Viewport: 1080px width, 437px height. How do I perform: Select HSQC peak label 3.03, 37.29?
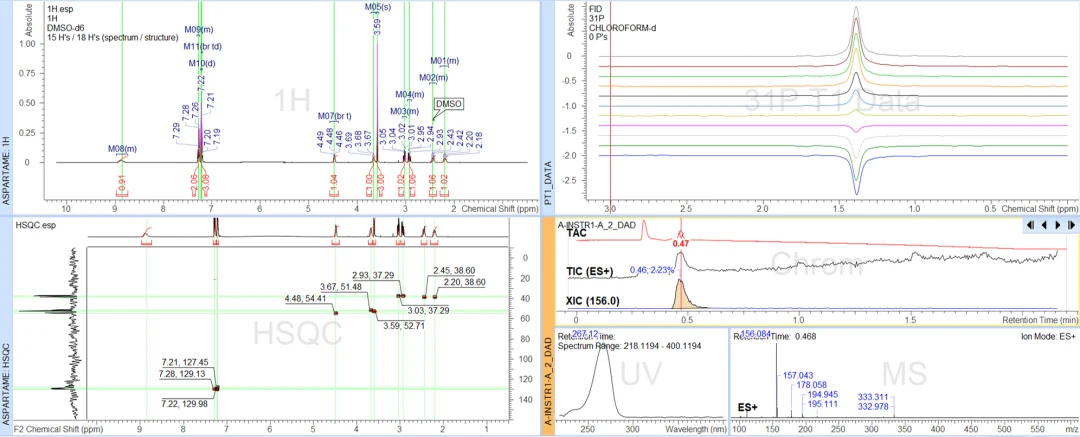pyautogui.click(x=427, y=311)
